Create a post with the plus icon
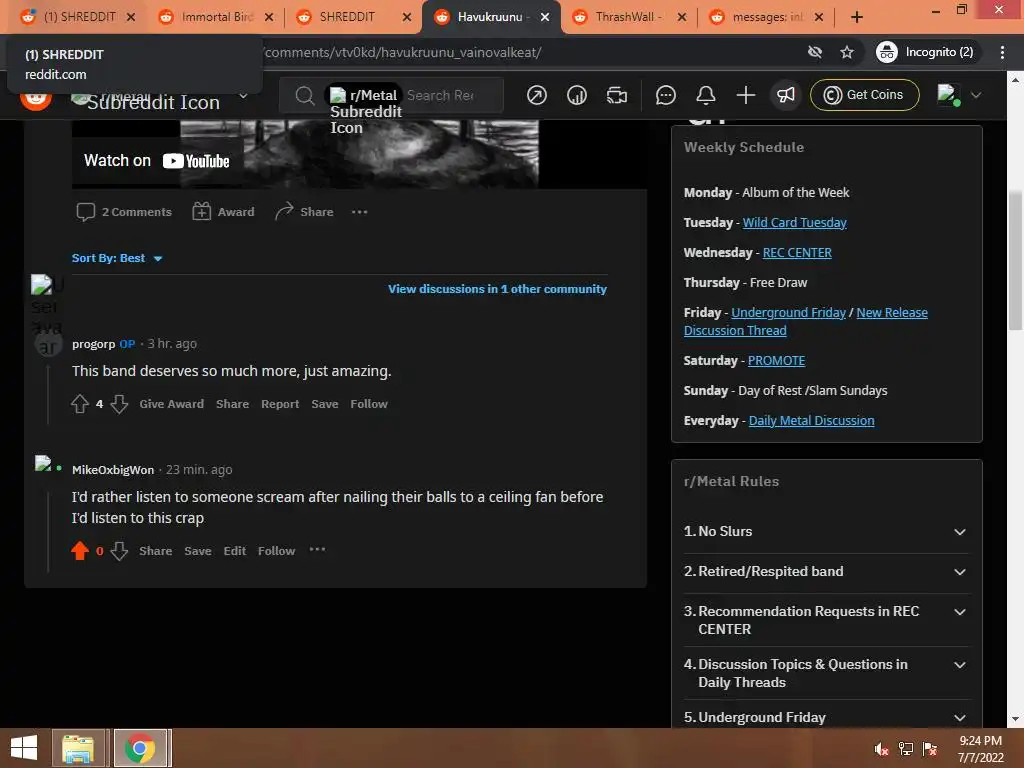Viewport: 1024px width, 768px height. click(x=745, y=95)
